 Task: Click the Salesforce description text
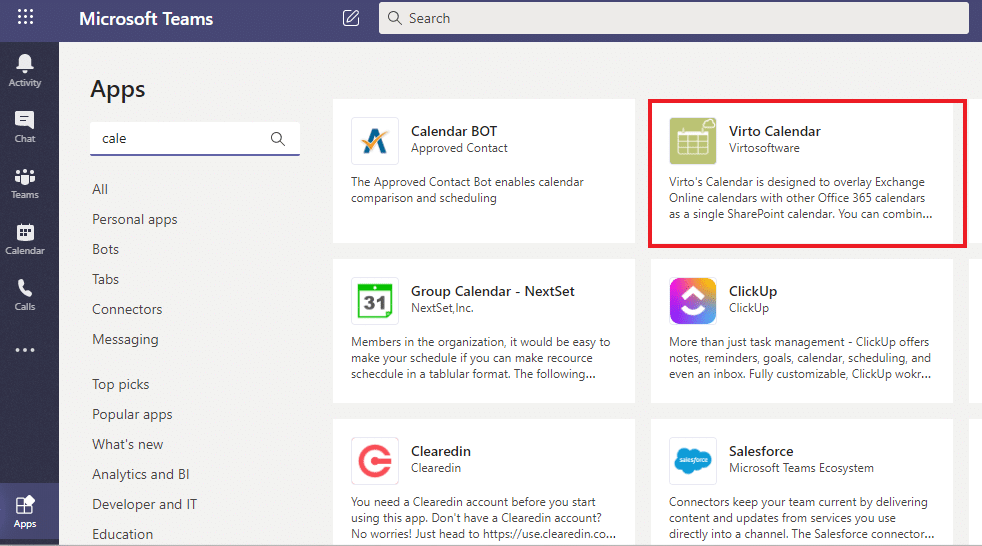pyautogui.click(x=802, y=518)
